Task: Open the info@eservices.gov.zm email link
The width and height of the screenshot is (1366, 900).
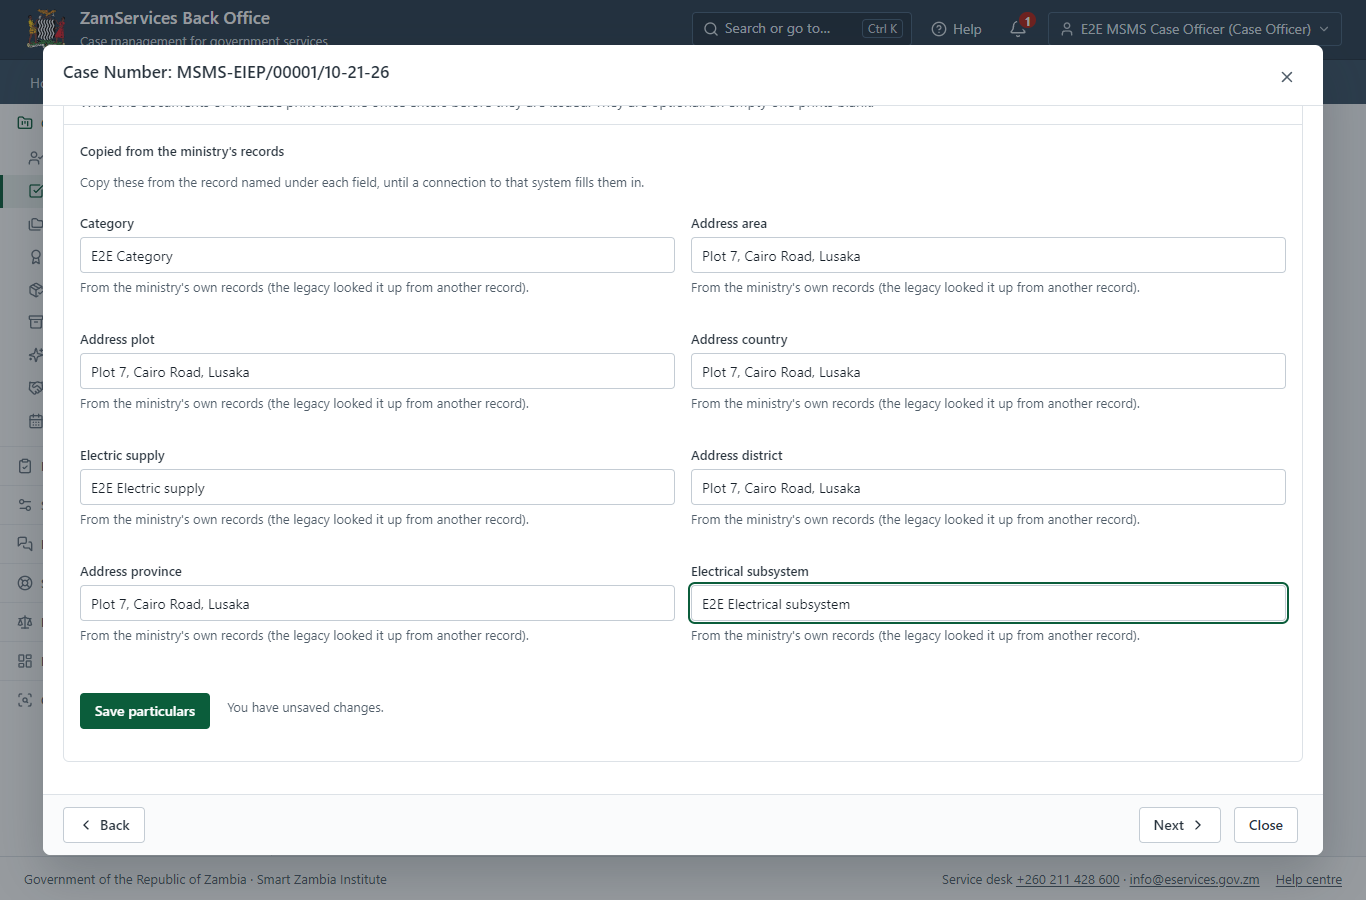Action: coord(1194,880)
